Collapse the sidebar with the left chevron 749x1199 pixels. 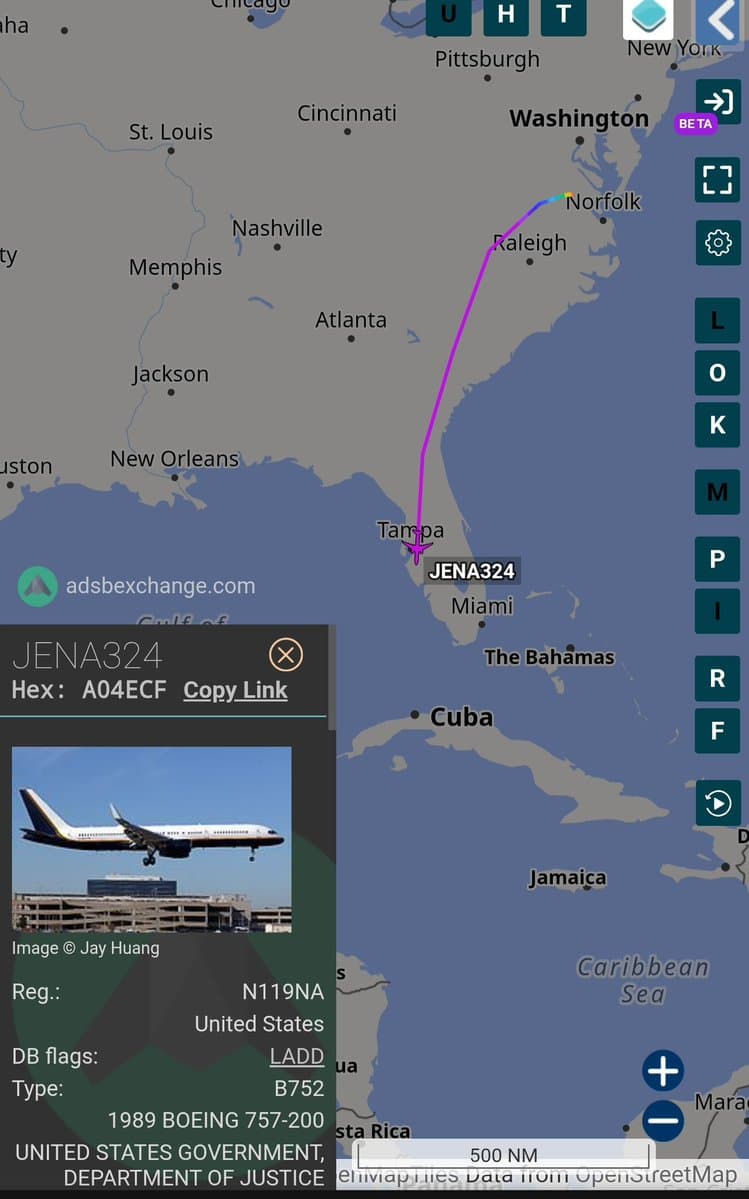coord(718,20)
